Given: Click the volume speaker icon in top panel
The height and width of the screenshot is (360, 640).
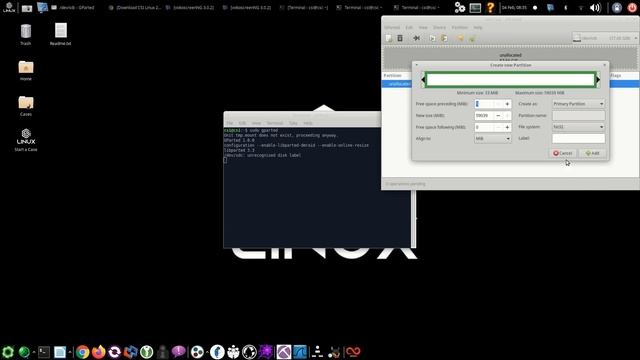Looking at the screenshot, I should 595,7.
